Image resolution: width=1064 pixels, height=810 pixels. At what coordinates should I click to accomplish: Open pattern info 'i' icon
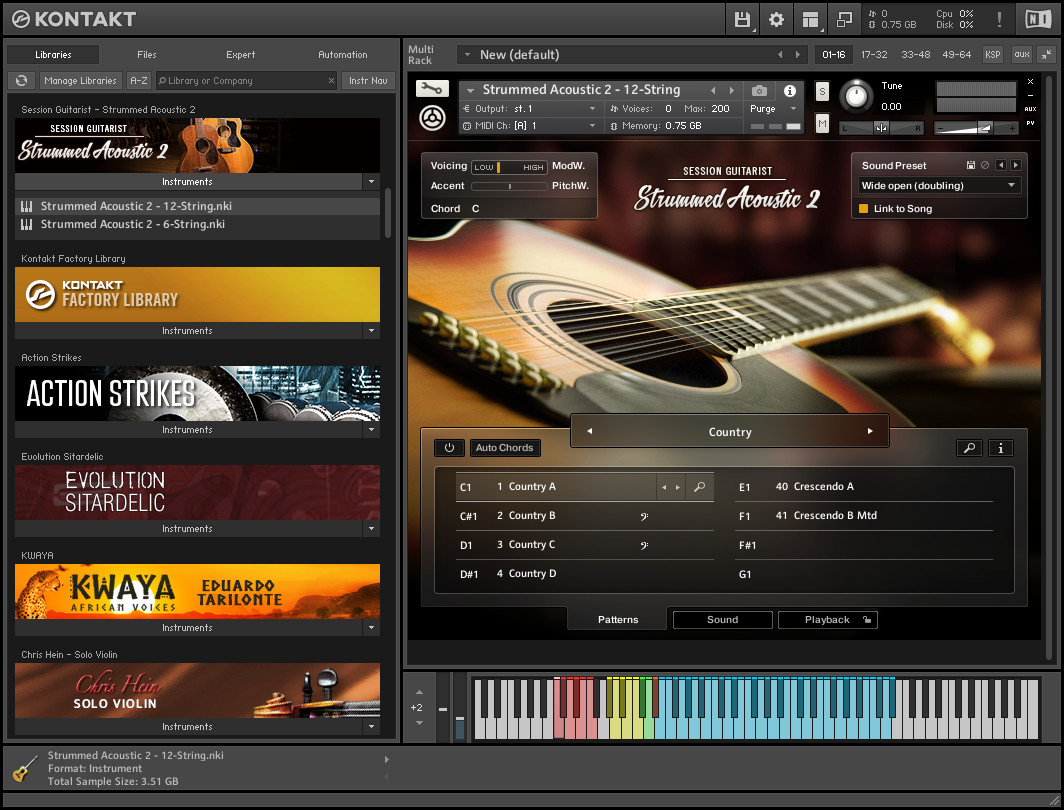point(1000,448)
